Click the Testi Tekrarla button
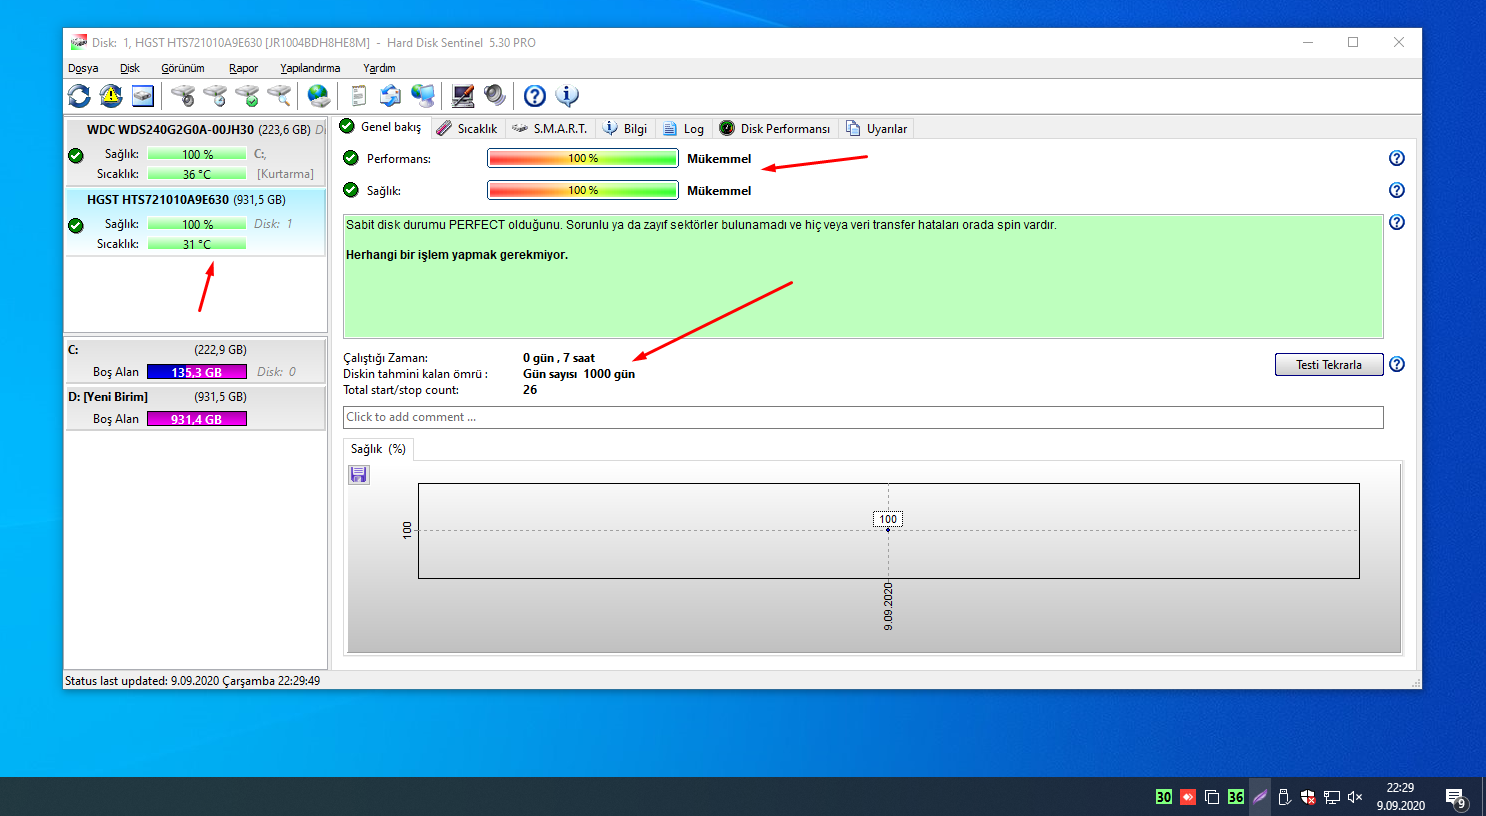Screen dimensions: 1486x816 (1329, 364)
